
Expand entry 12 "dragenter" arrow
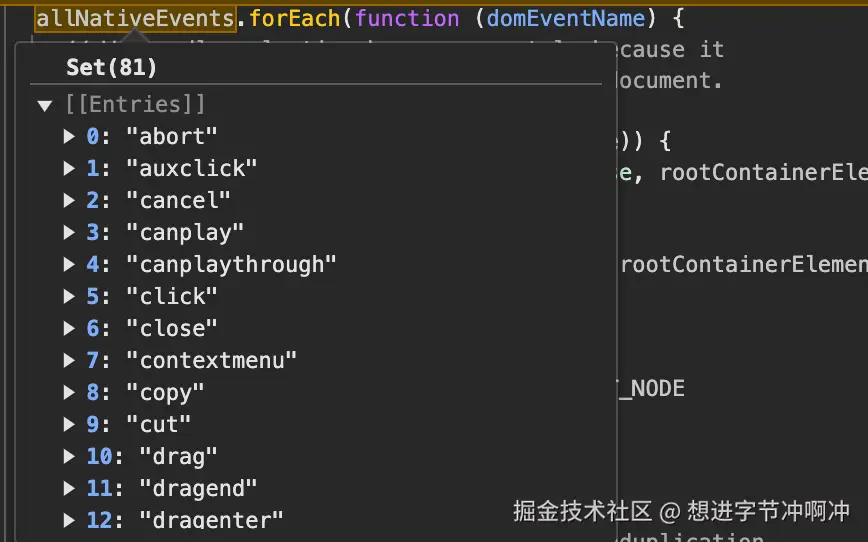click(69, 520)
